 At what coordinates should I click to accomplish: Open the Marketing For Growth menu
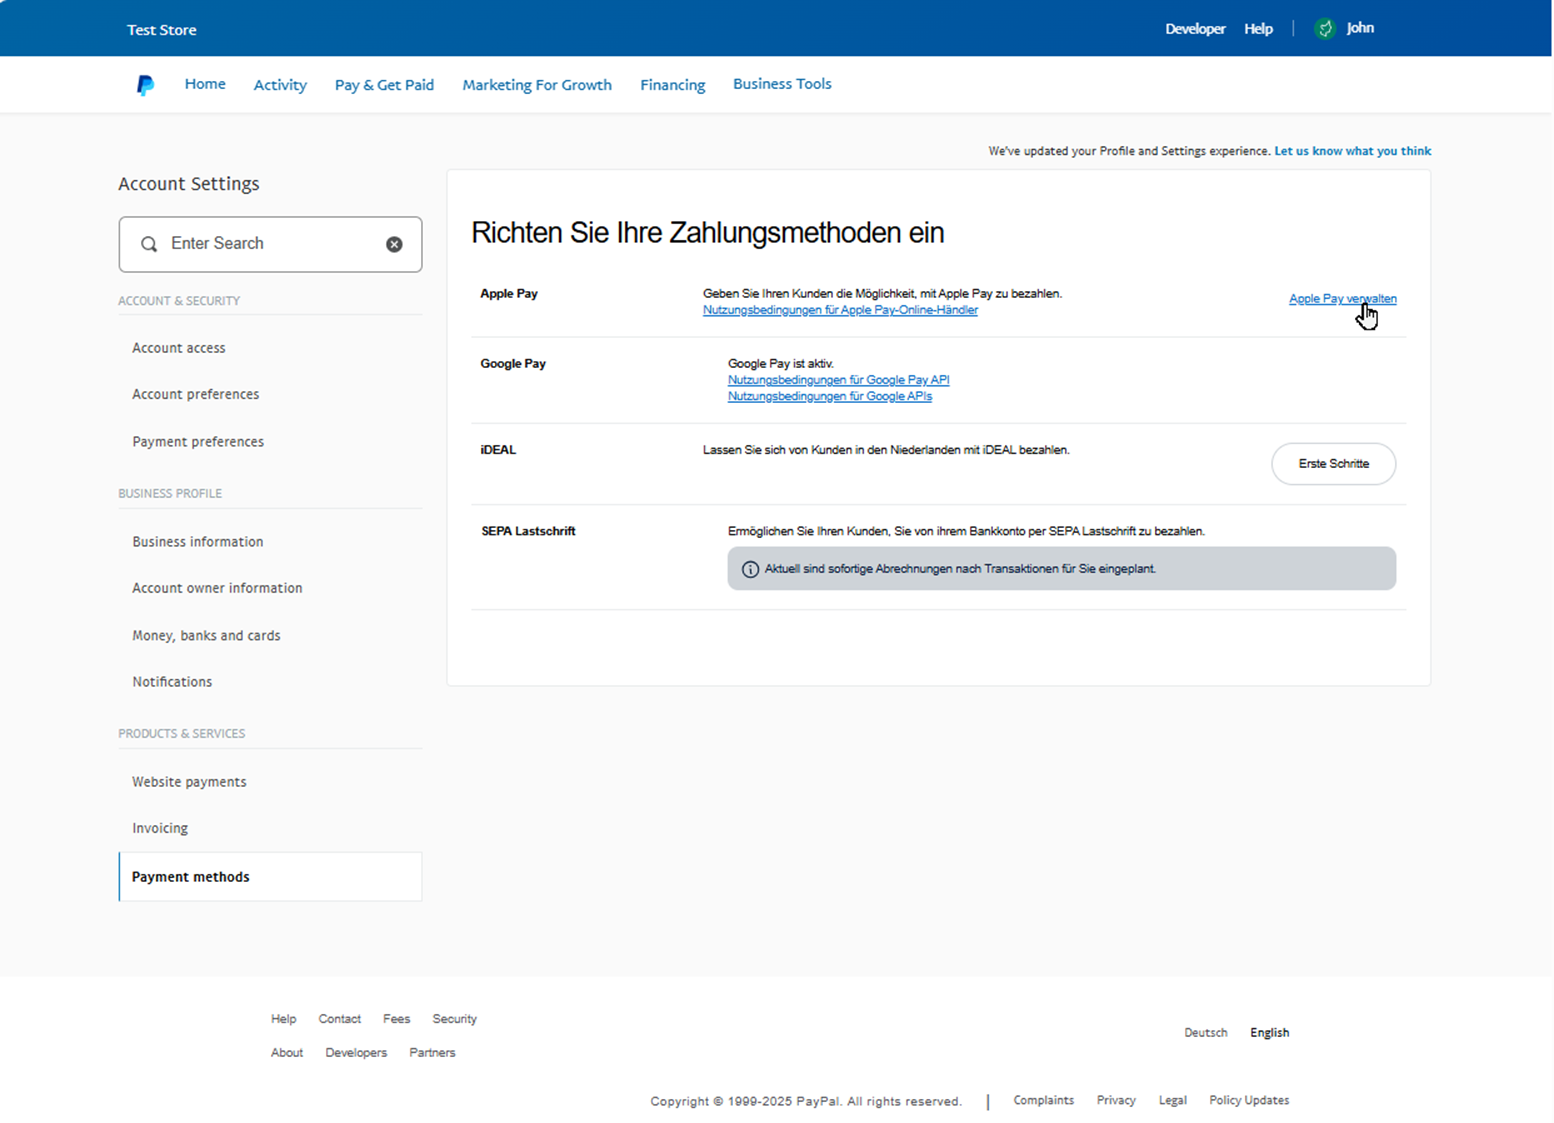pyautogui.click(x=536, y=85)
